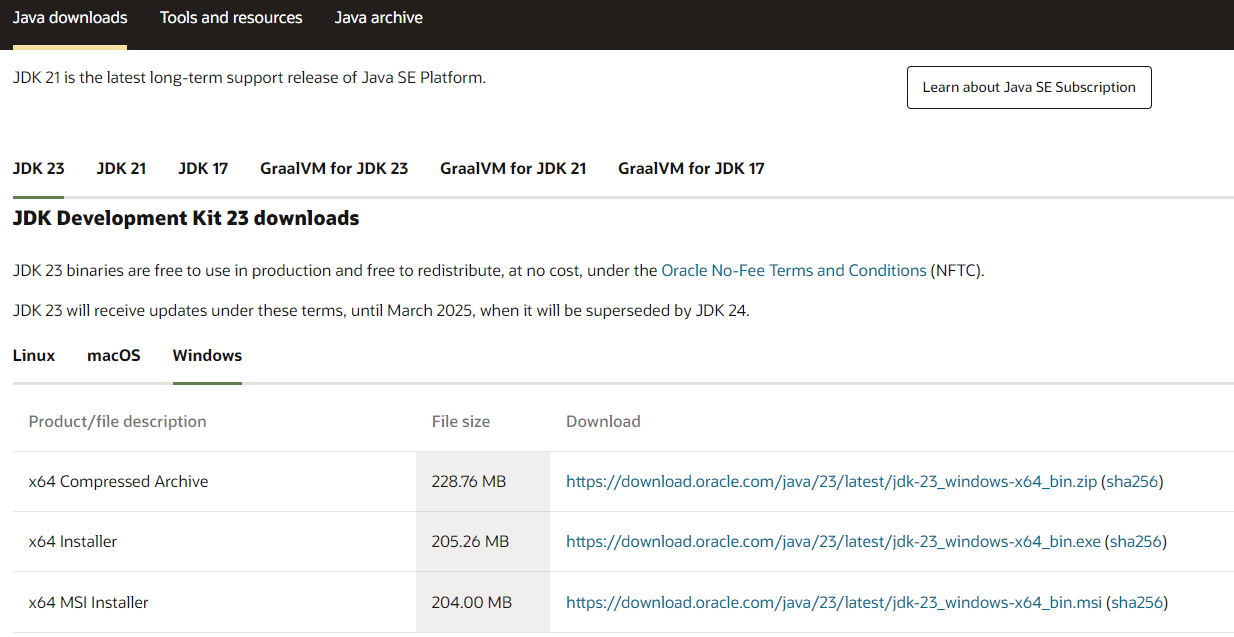Open GraalVM for JDK 17 tab
The width and height of the screenshot is (1234, 637).
point(691,169)
